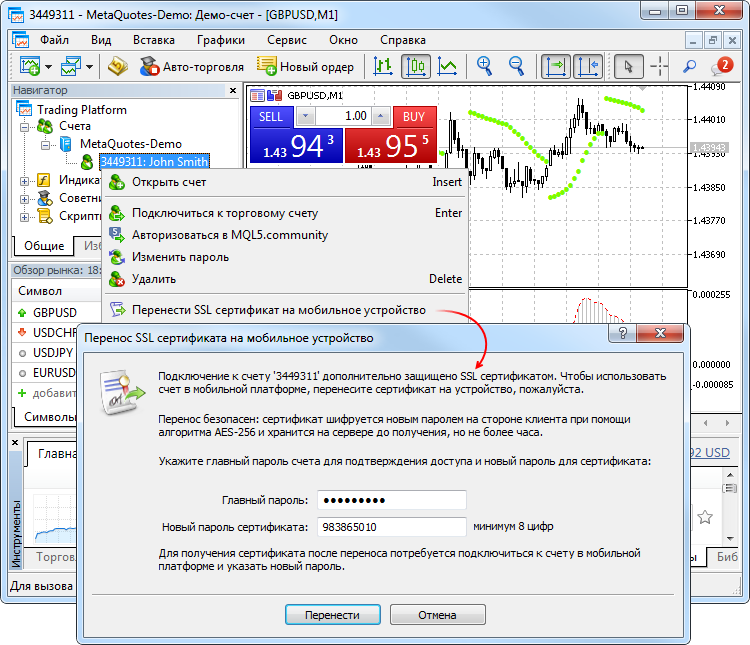Screen dimensions: 750x645
Task: Switch chart to candlestick mode
Action: click(415, 66)
